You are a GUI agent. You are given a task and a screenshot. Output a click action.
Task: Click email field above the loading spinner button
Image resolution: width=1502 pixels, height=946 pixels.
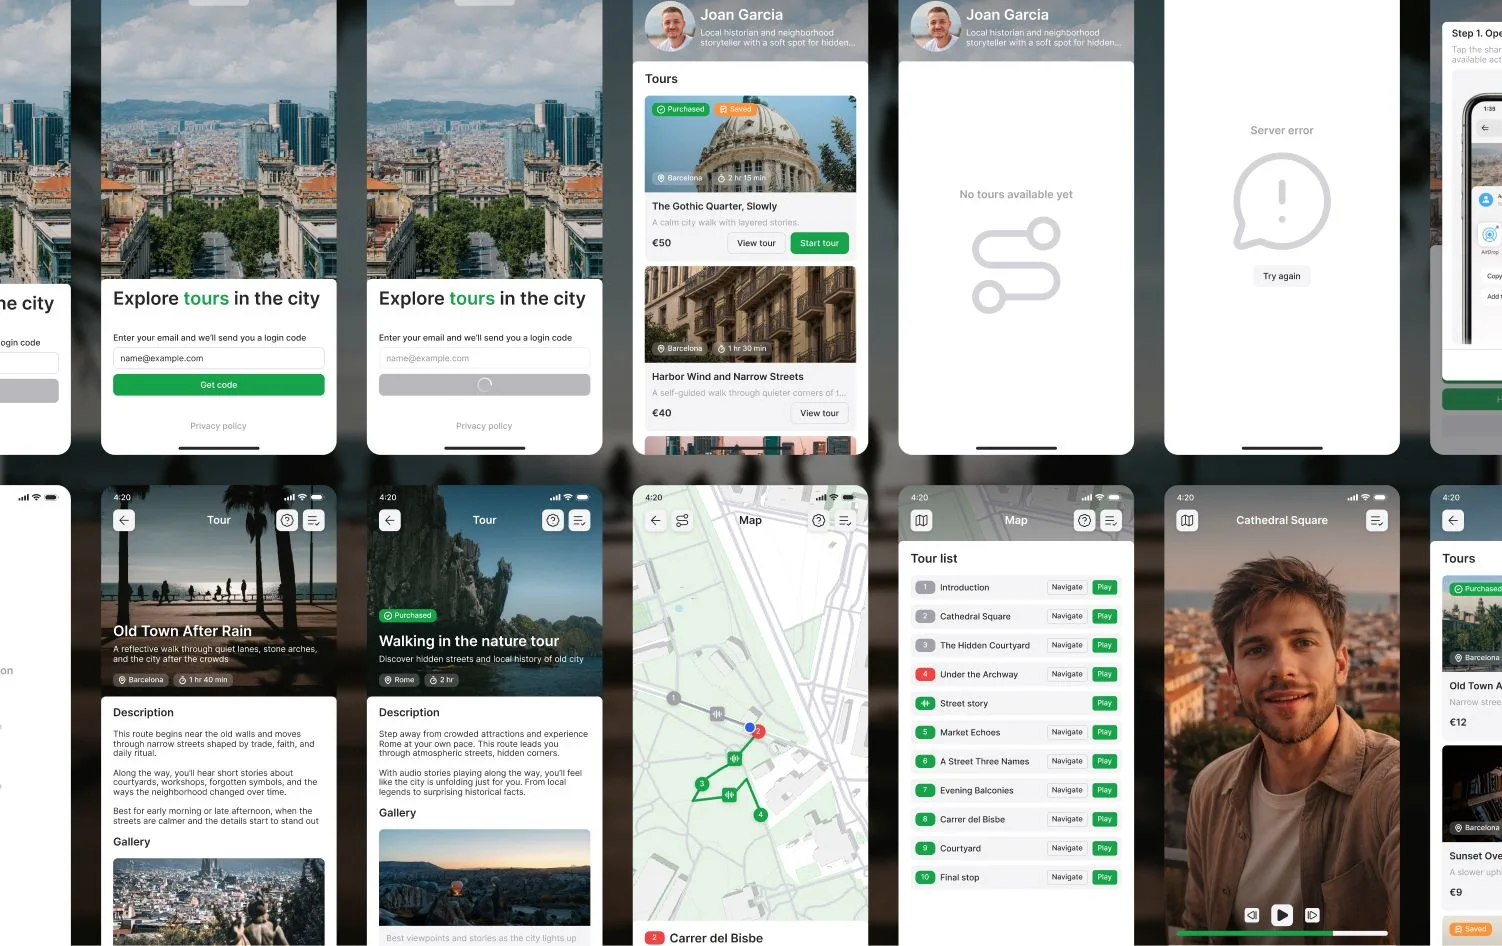(485, 358)
